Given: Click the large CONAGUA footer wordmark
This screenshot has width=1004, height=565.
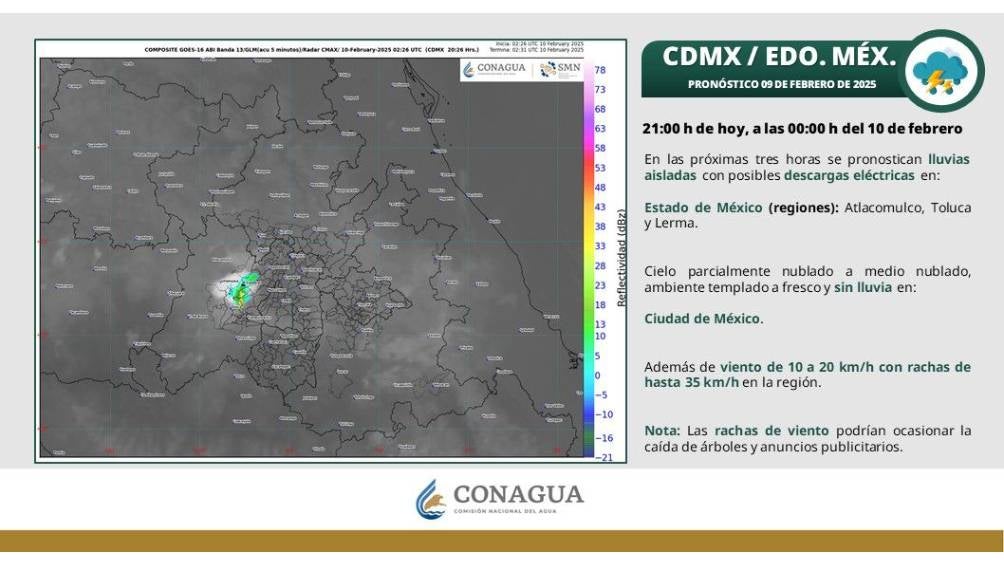Looking at the screenshot, I should click(x=518, y=494).
